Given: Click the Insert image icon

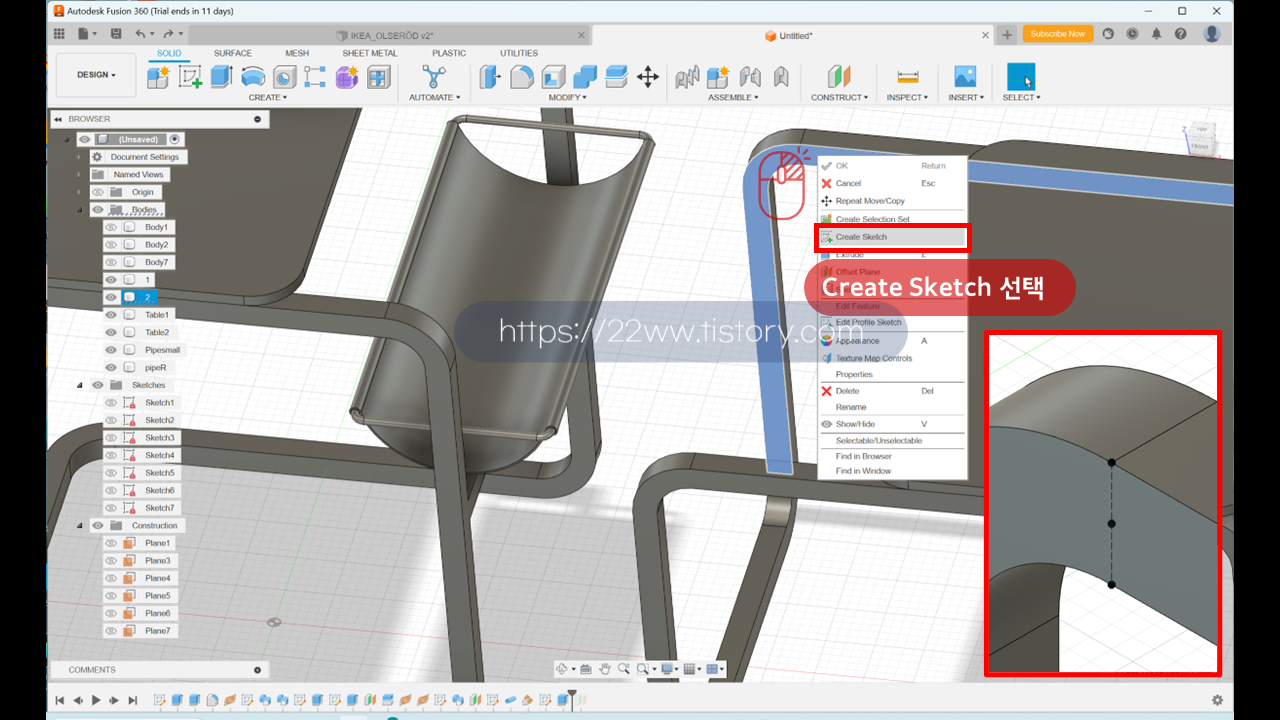Looking at the screenshot, I should coord(965,77).
